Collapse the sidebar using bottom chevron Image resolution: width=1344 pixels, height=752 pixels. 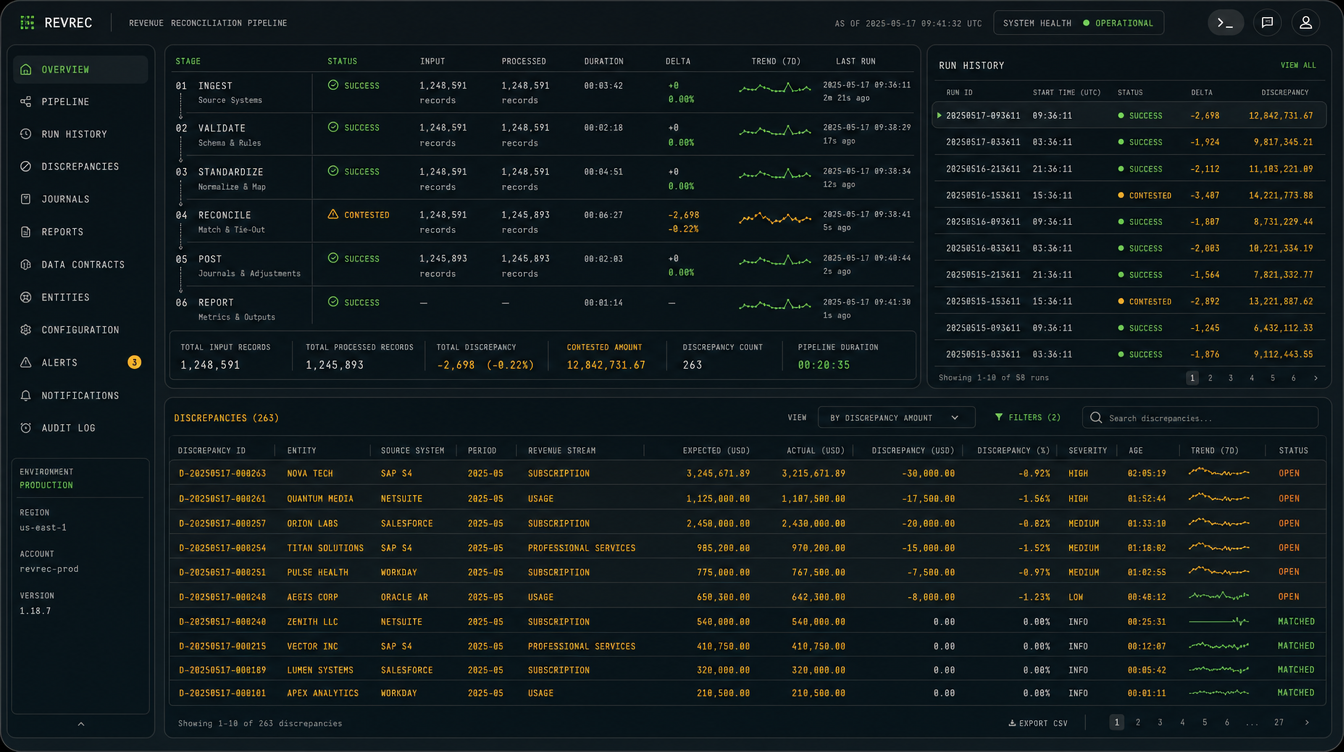pyautogui.click(x=81, y=724)
